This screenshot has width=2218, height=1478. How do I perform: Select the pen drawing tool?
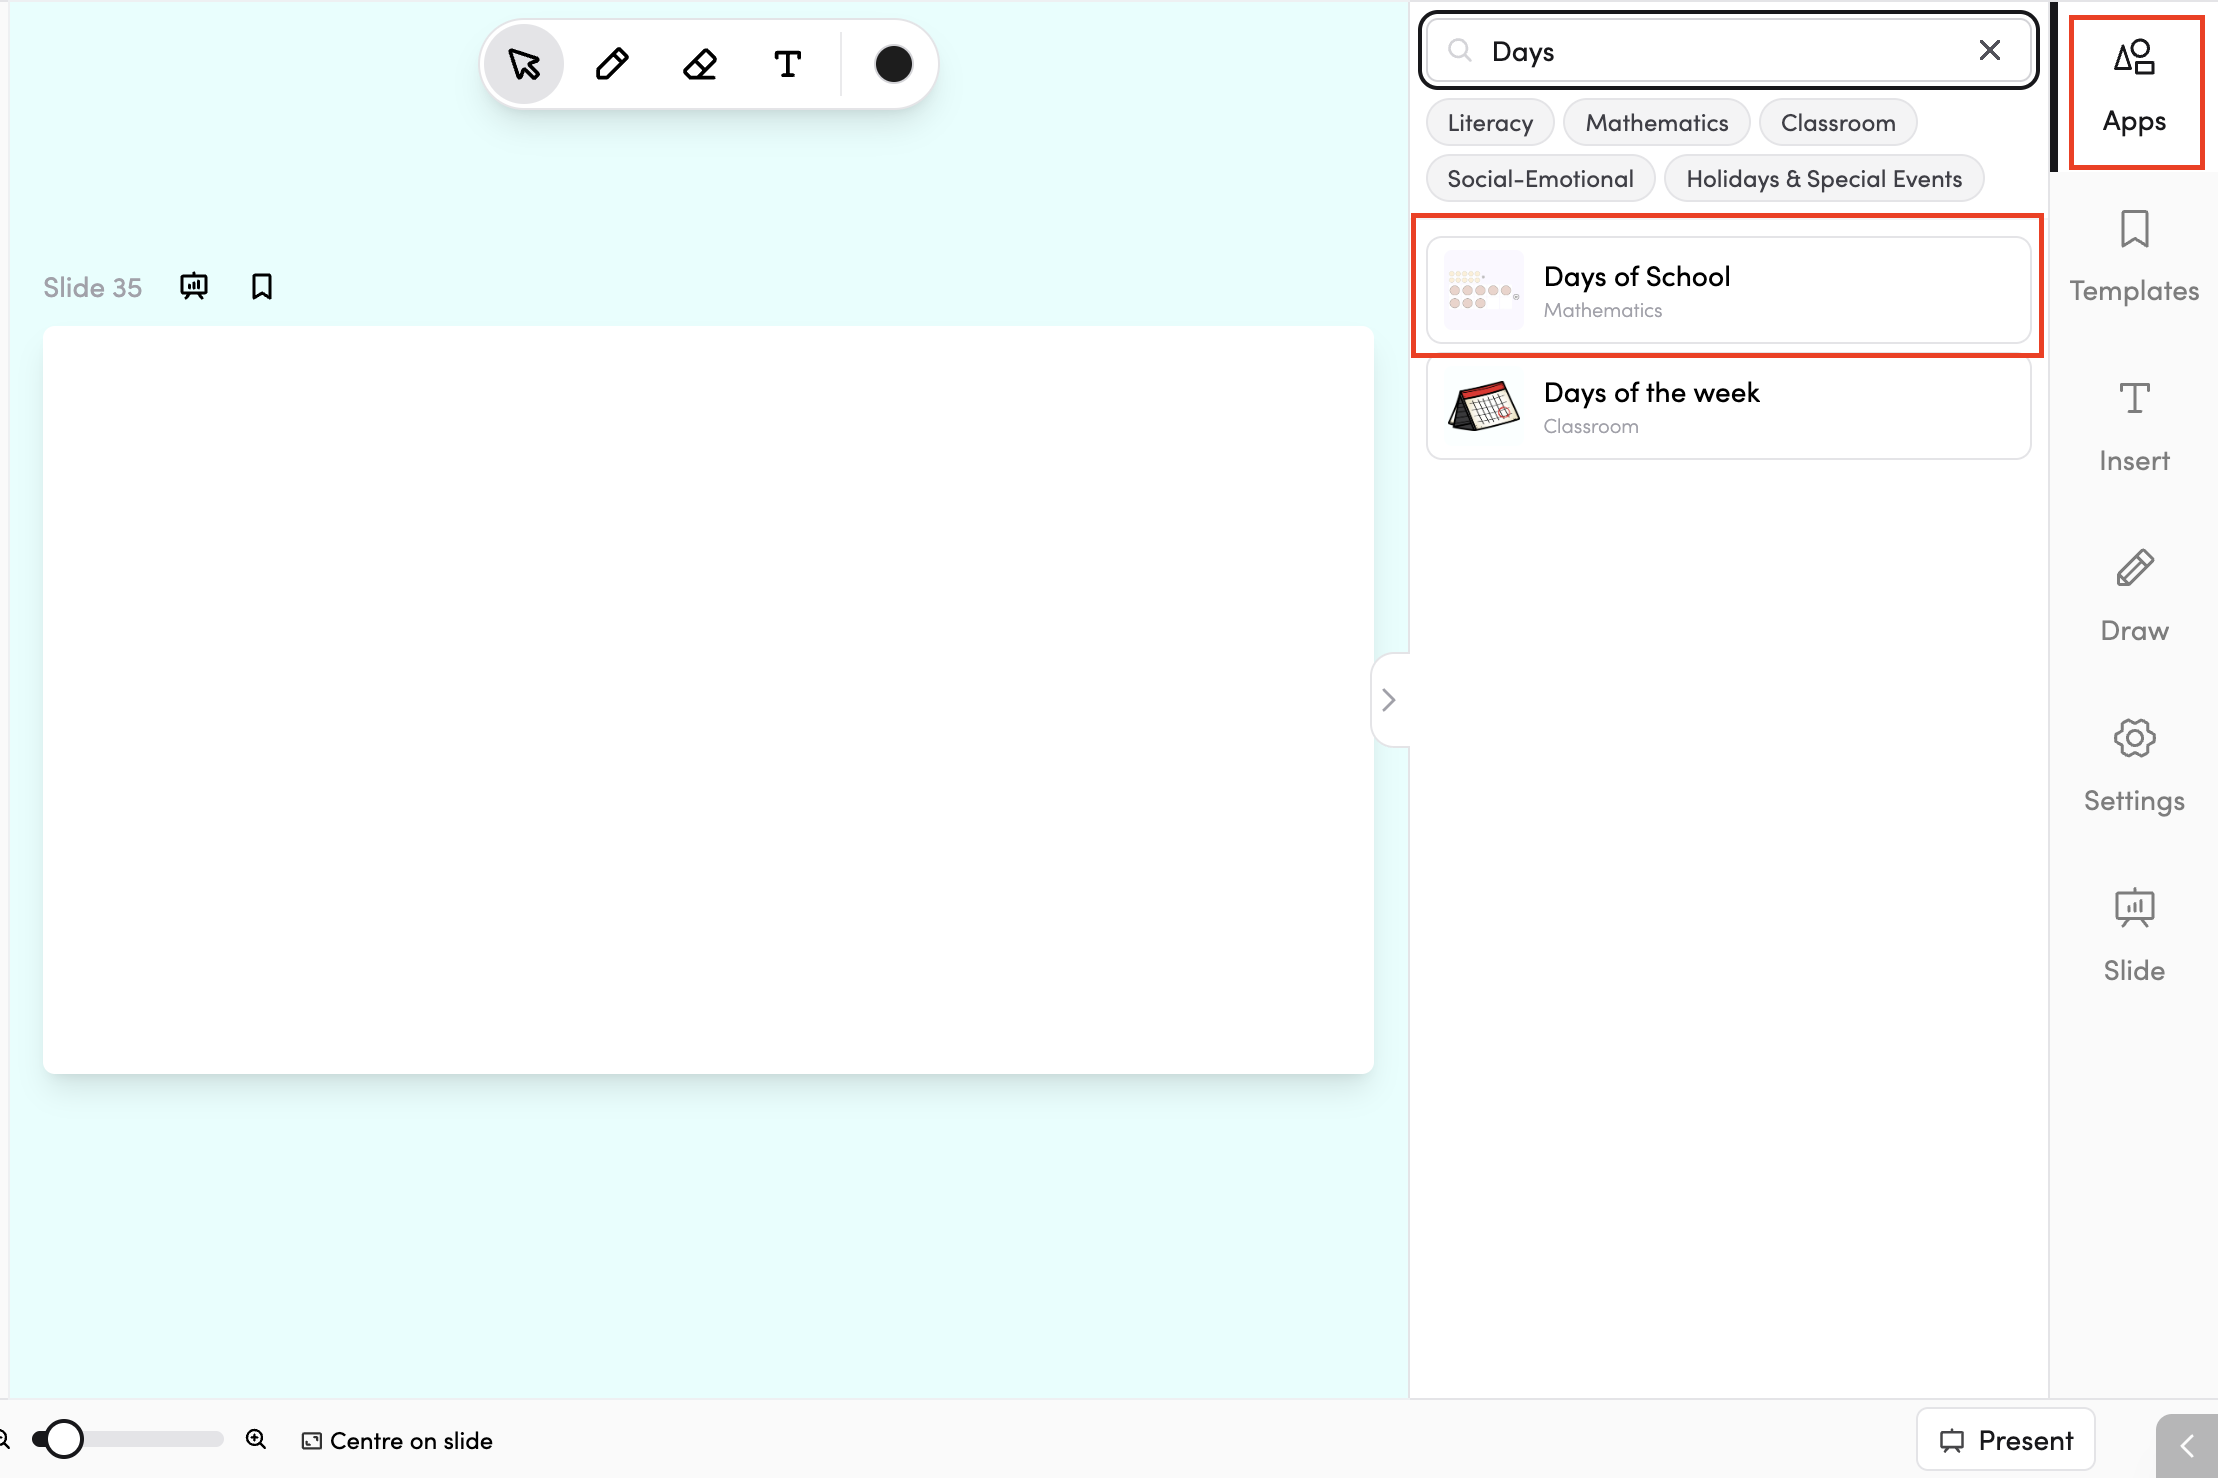pyautogui.click(x=612, y=64)
